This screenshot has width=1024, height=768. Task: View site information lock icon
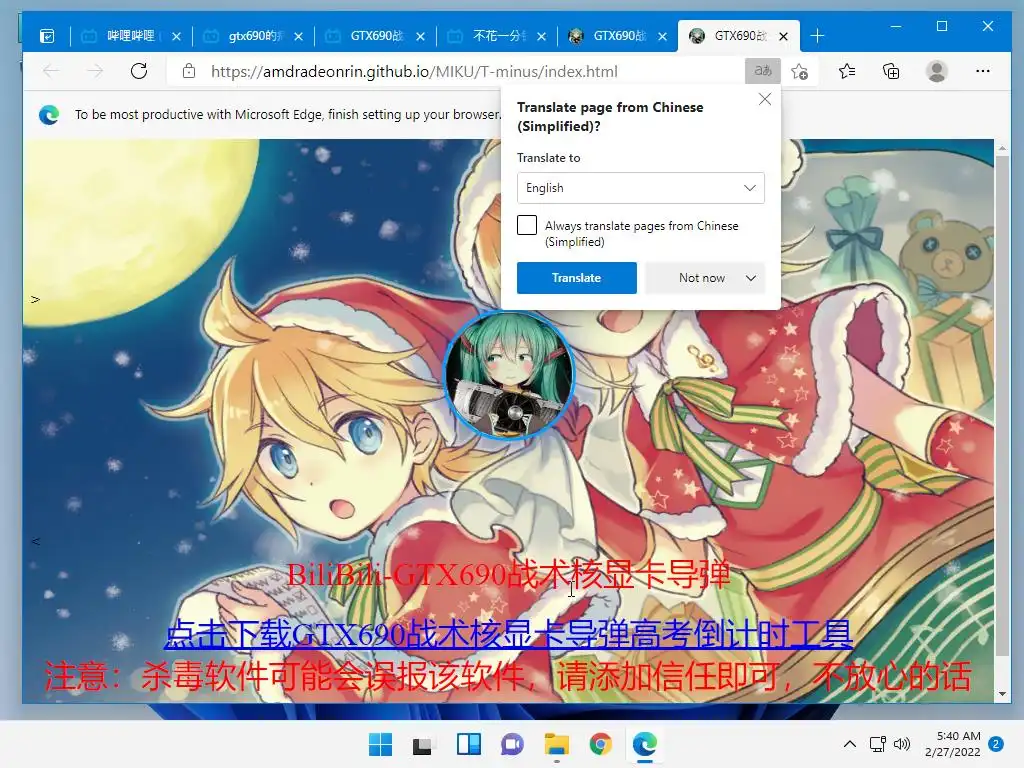coord(189,71)
